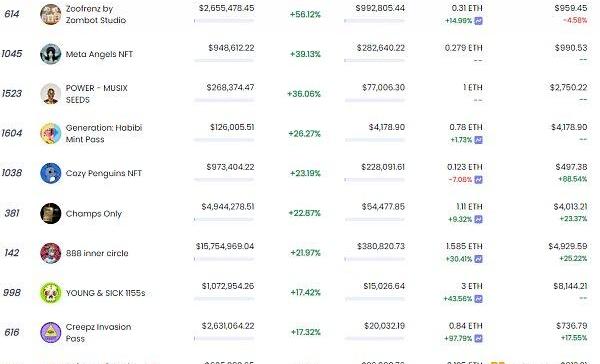Open Generation: Habibi Mint Pass avatar

point(51,134)
